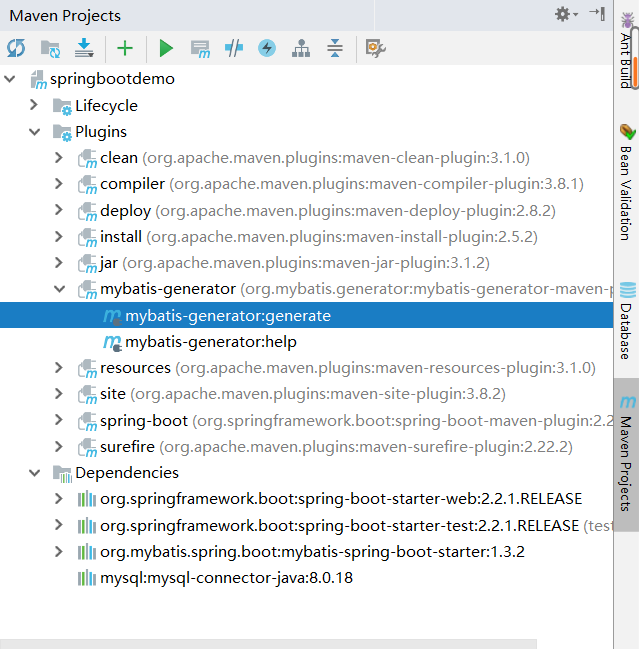Select mysql-connector-java:8.0.18 dependency
Screen dimensions: 639x649
tap(226, 578)
